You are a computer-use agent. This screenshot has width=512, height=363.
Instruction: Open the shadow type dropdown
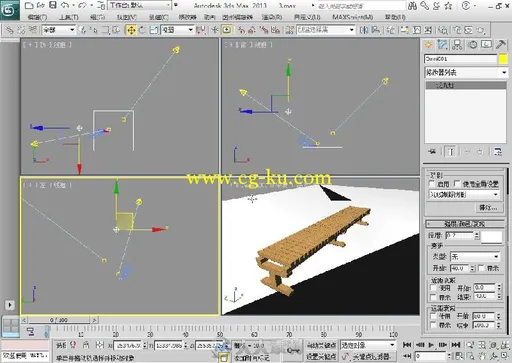(x=464, y=194)
